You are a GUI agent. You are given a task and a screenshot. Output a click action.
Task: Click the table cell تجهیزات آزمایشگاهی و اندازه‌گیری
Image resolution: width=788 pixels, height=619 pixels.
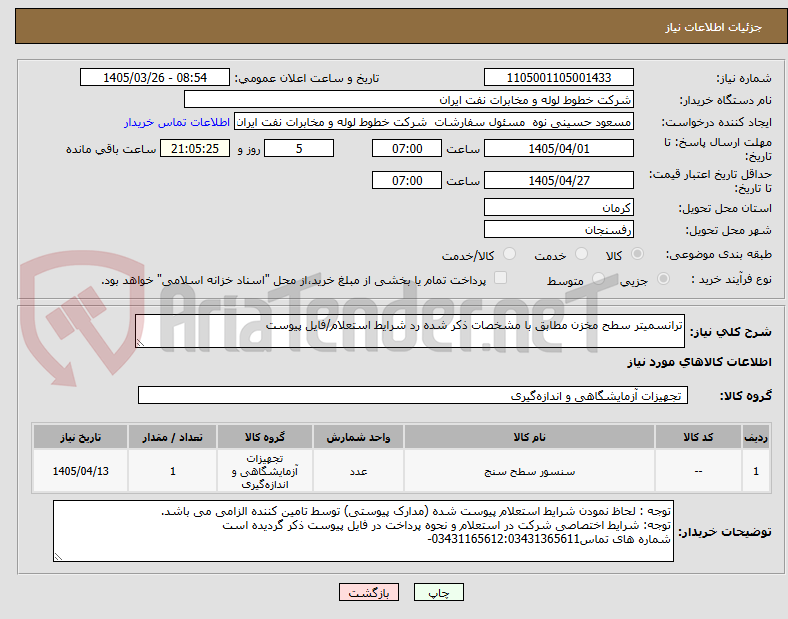pyautogui.click(x=265, y=471)
